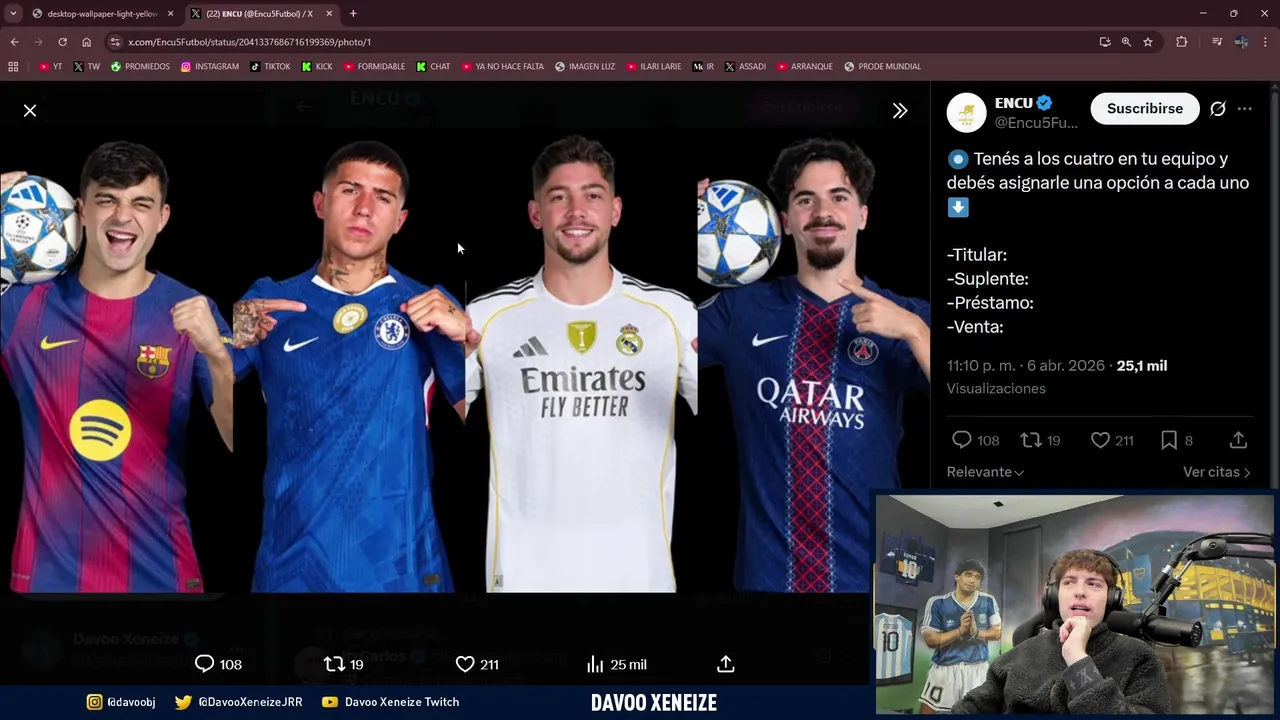
Task: Open Grok icon next to Suscribirse
Action: pyautogui.click(x=1218, y=109)
